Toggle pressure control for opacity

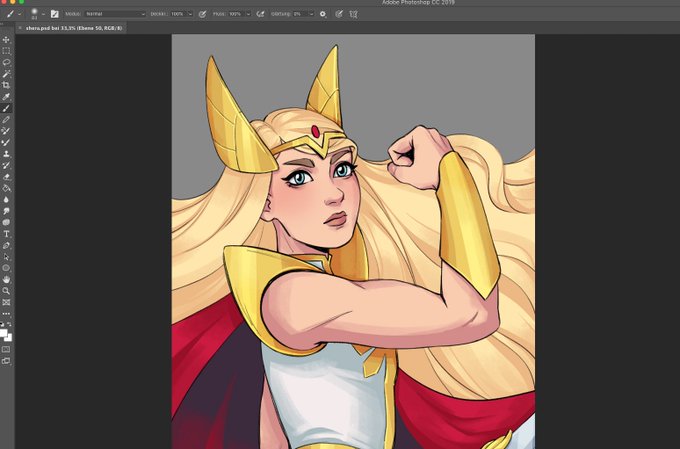(x=202, y=14)
